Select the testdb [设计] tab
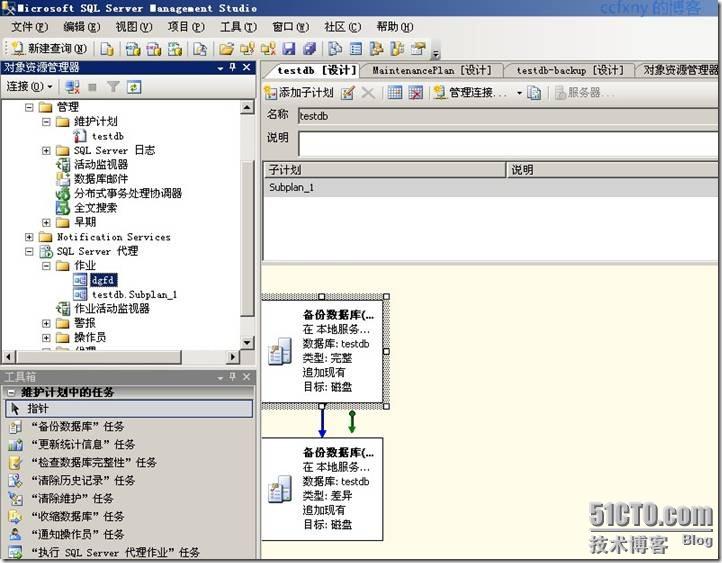 tap(317, 70)
